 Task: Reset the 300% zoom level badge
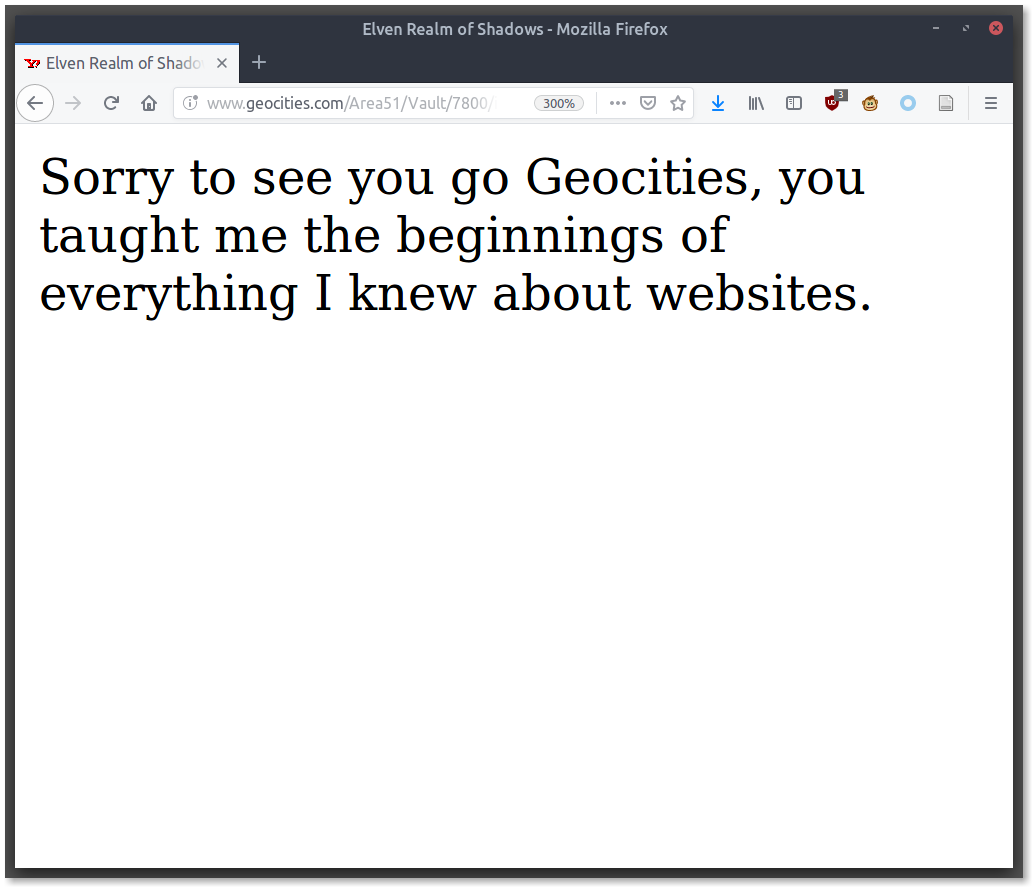click(x=558, y=103)
